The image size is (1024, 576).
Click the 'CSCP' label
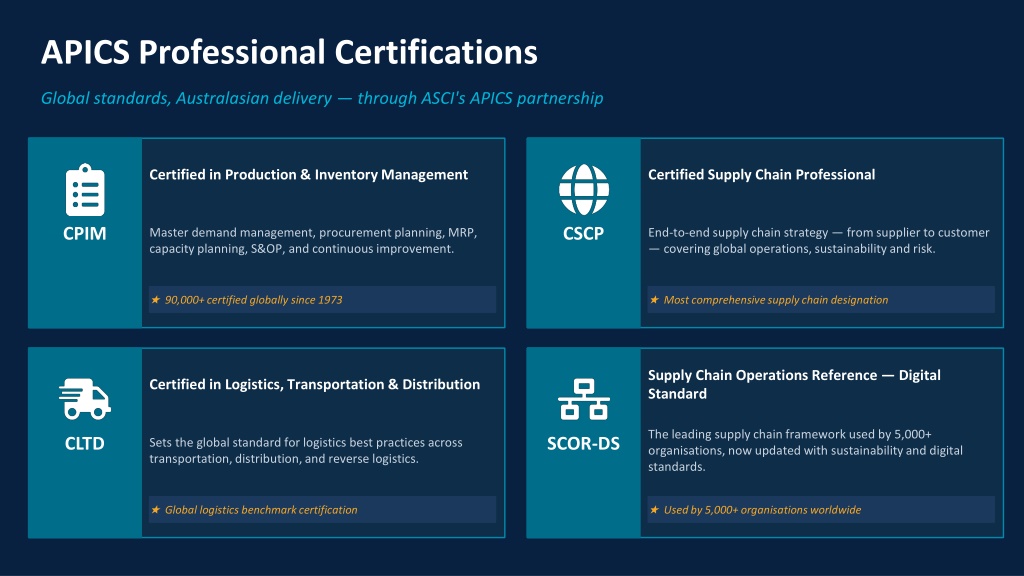[584, 233]
